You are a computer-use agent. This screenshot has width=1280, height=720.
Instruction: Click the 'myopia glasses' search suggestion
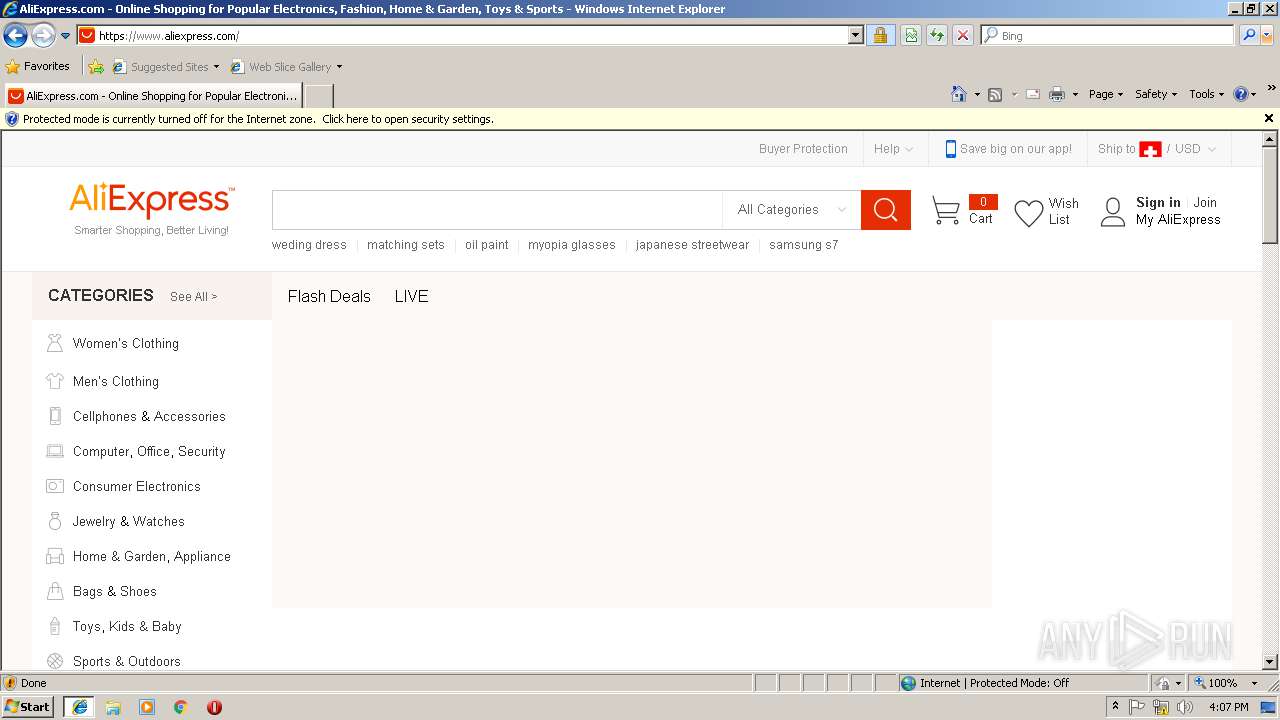pyautogui.click(x=572, y=245)
